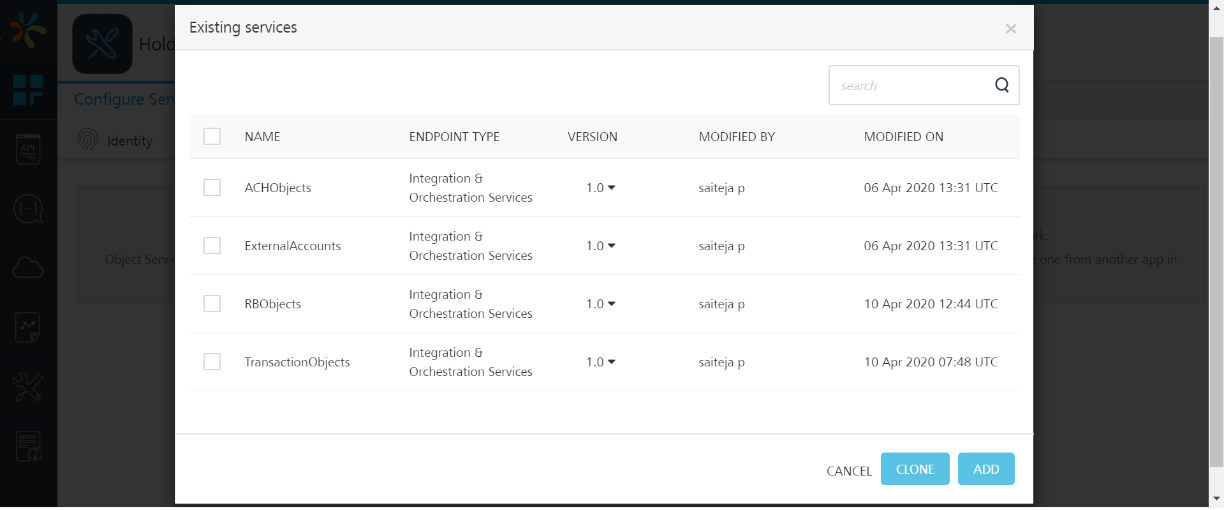Open TransactionObjects version 1.0 dropdown
Viewport: 1224px width, 510px height.
(x=600, y=362)
